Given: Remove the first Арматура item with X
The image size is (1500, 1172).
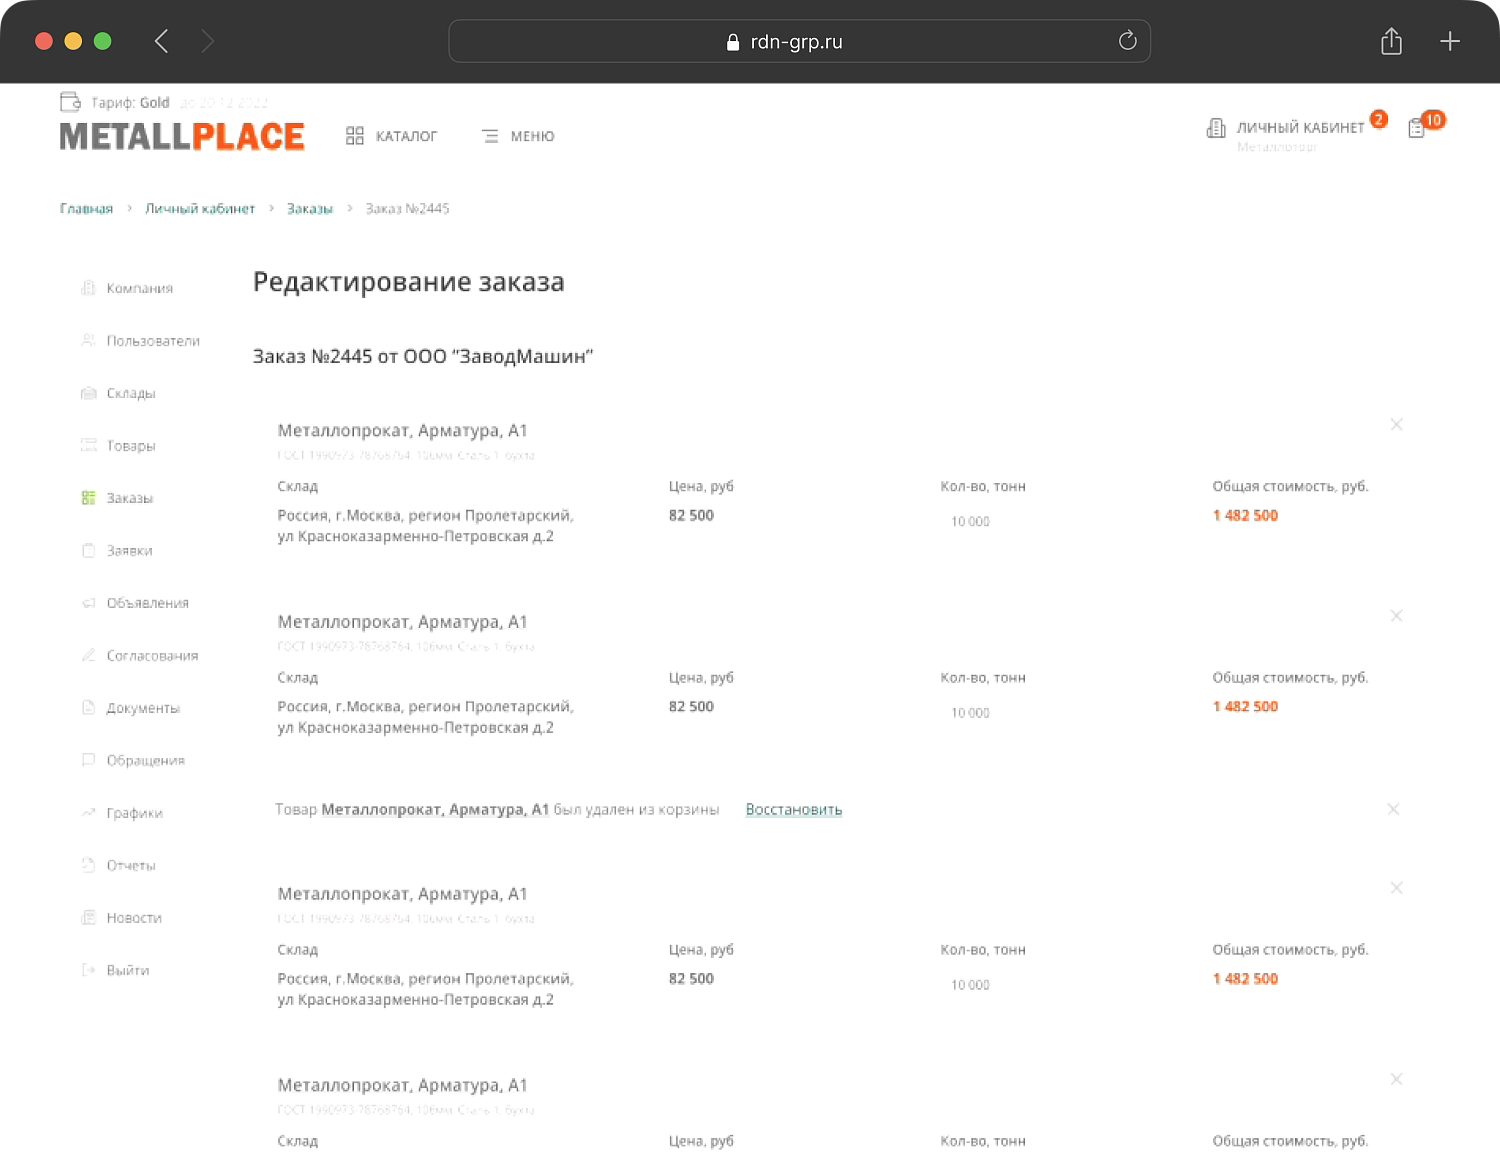Looking at the screenshot, I should pyautogui.click(x=1396, y=425).
